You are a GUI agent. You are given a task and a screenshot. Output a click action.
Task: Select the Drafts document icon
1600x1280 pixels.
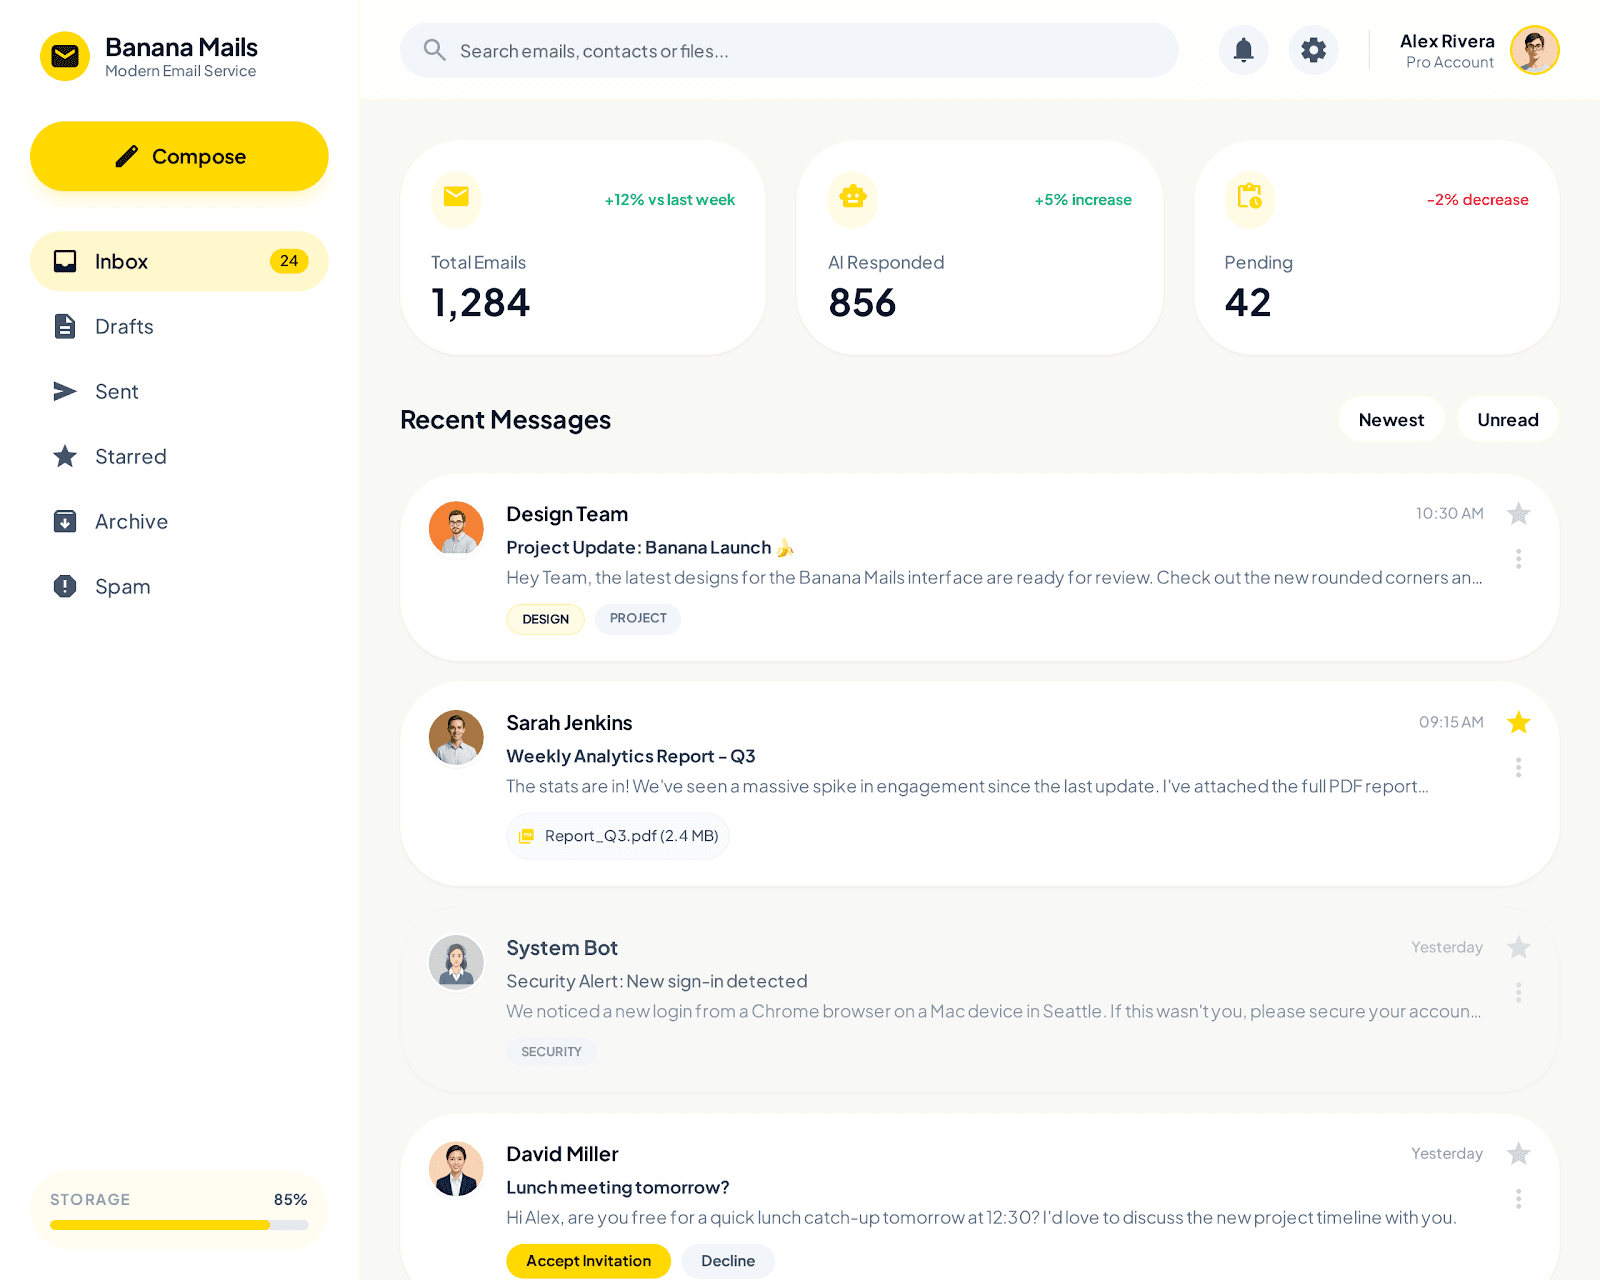click(x=64, y=326)
